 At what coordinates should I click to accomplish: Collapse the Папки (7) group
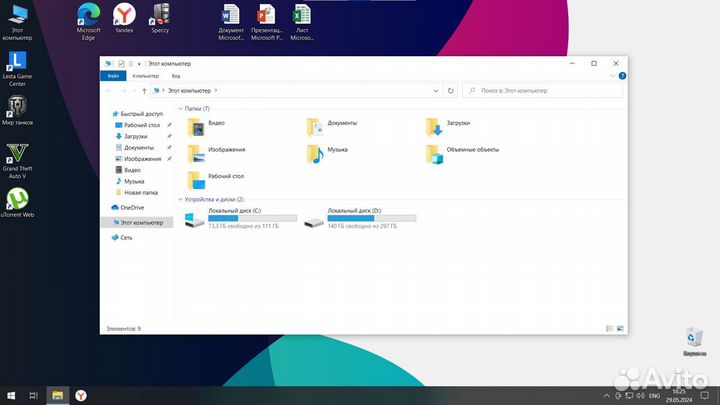[x=180, y=108]
